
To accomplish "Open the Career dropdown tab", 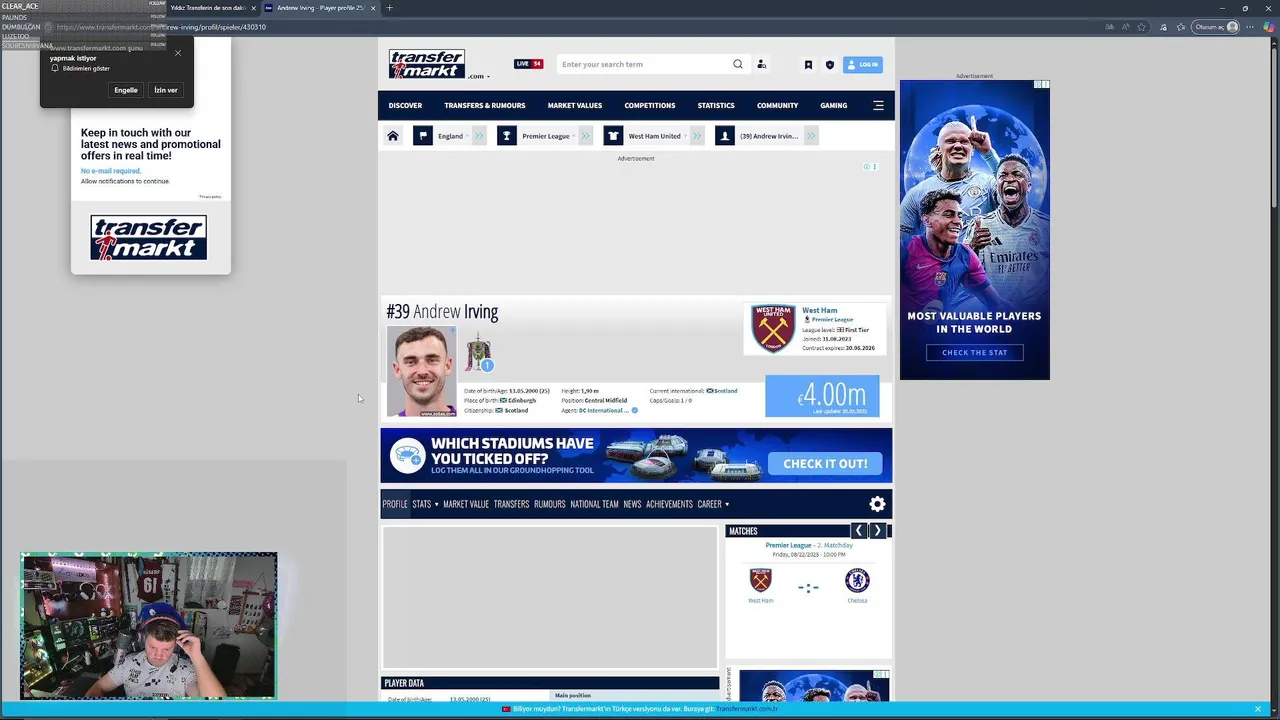I will coord(713,504).
